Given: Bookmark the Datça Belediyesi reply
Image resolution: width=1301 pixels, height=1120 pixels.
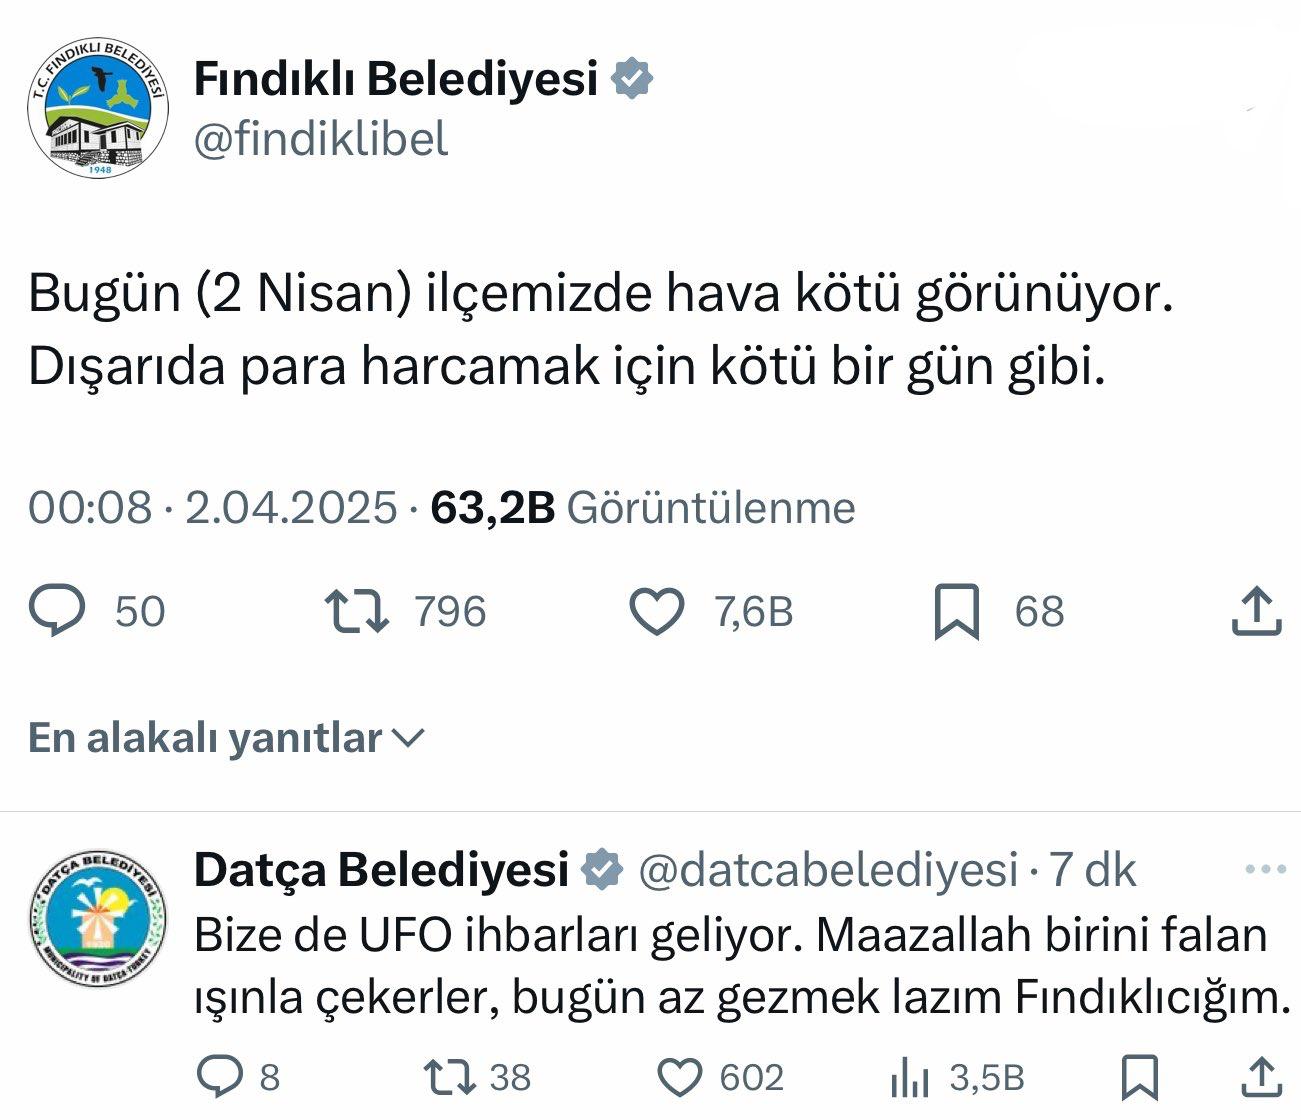Looking at the screenshot, I should coord(1139,1077).
